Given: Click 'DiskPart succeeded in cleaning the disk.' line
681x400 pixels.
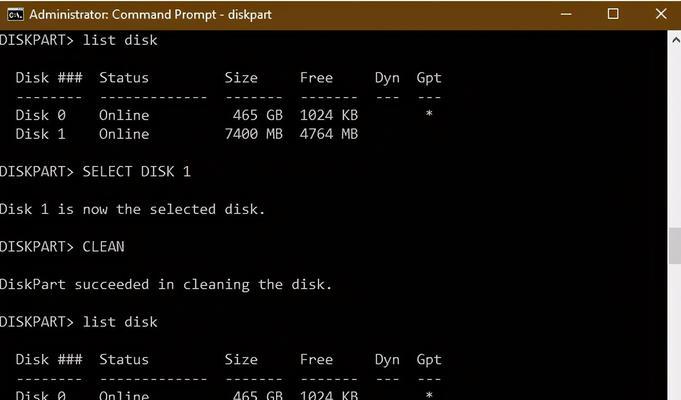Looking at the screenshot, I should coord(166,284).
